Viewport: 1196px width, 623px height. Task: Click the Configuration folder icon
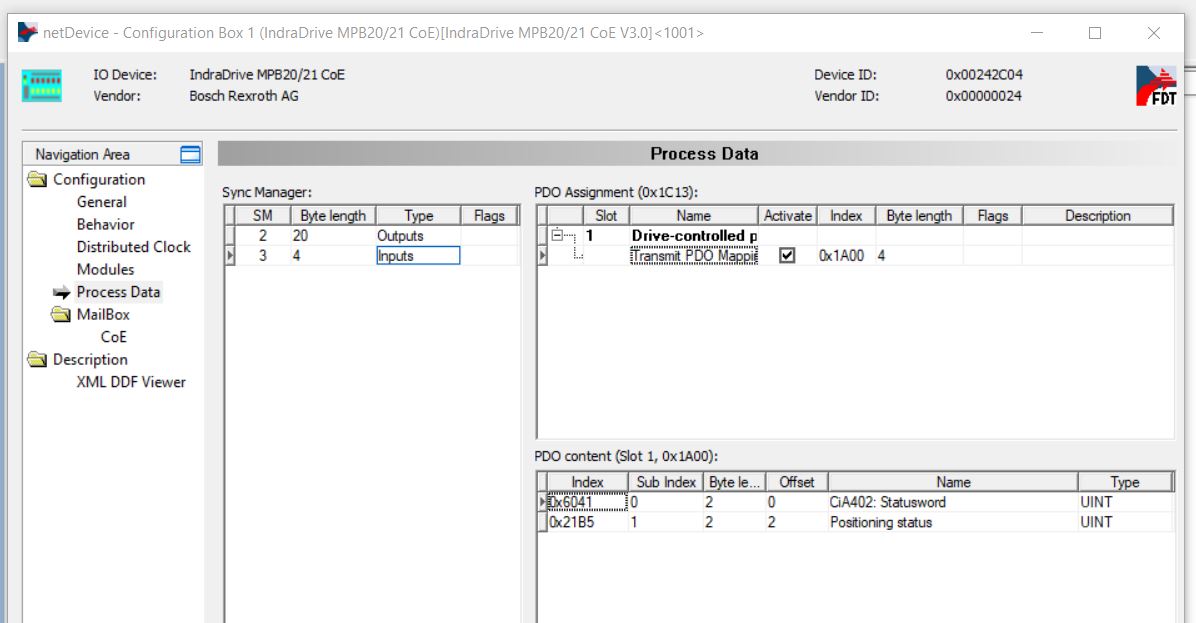click(37, 180)
